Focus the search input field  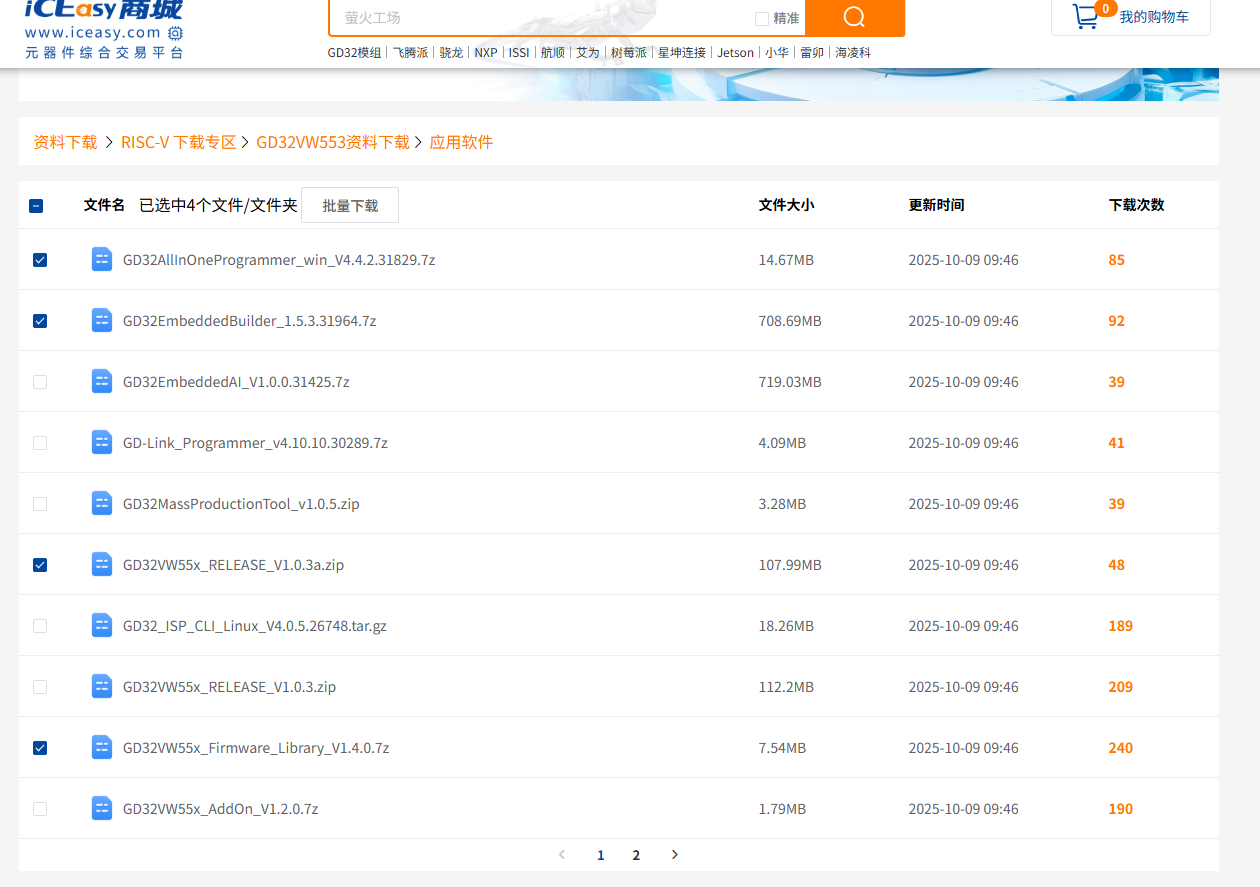(540, 18)
